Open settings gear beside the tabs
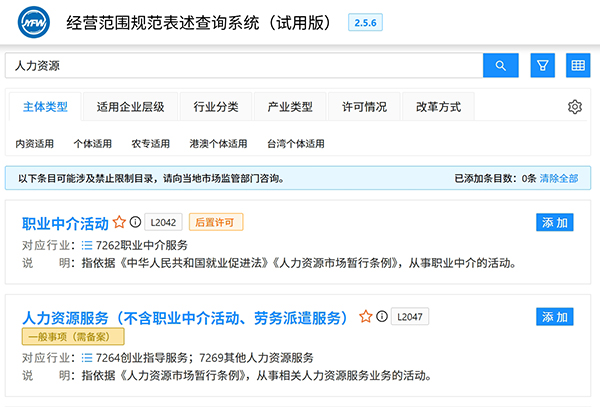The image size is (600, 407). (575, 107)
